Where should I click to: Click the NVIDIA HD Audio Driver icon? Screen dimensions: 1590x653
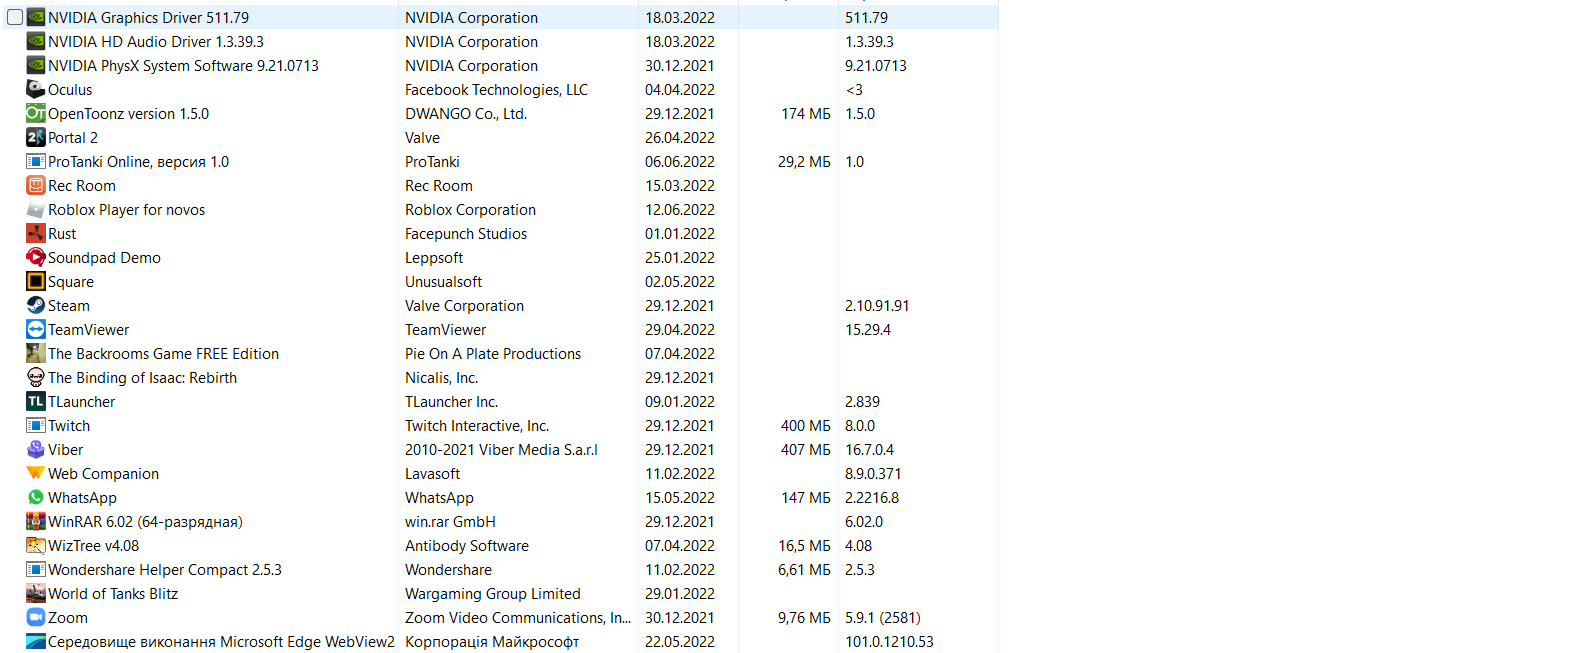click(36, 41)
